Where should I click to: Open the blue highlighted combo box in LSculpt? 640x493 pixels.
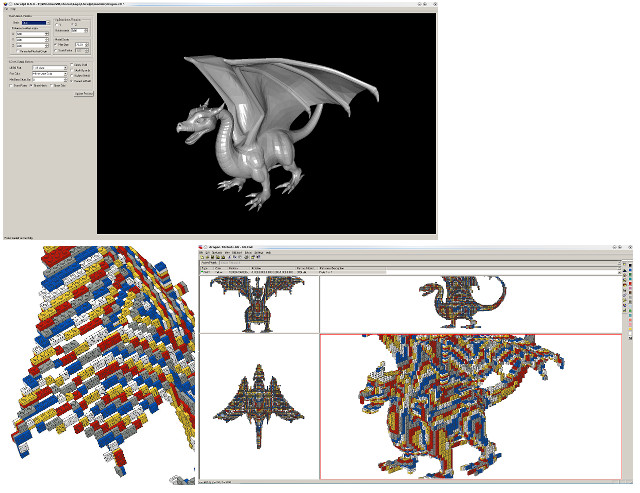click(x=36, y=23)
